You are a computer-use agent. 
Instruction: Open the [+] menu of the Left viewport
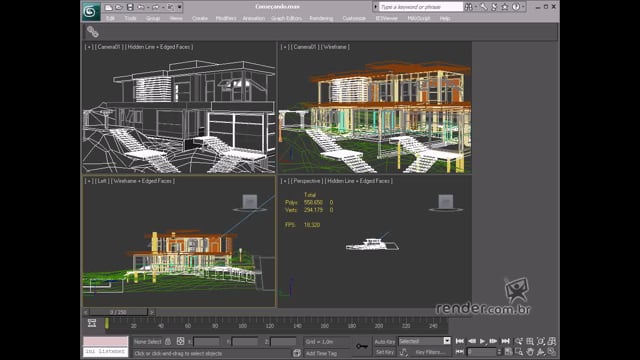[88, 181]
